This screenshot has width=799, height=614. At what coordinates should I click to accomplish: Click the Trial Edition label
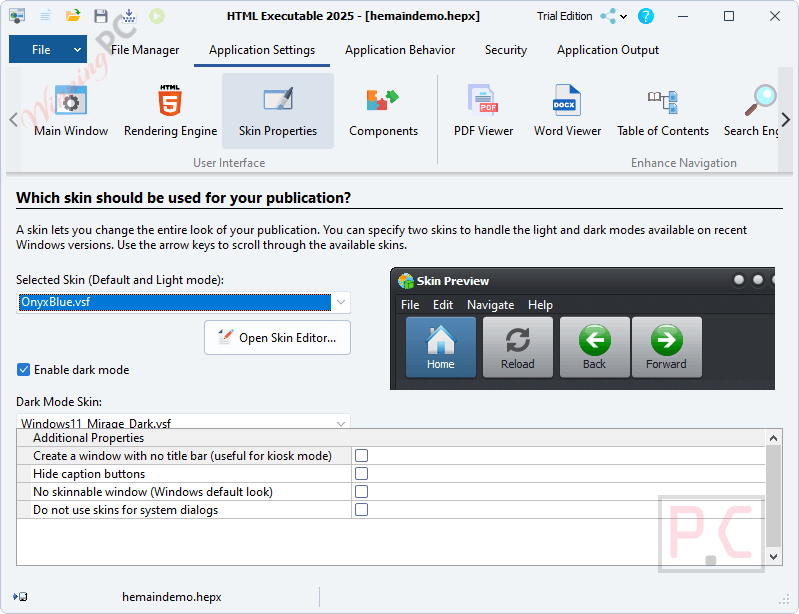point(565,16)
